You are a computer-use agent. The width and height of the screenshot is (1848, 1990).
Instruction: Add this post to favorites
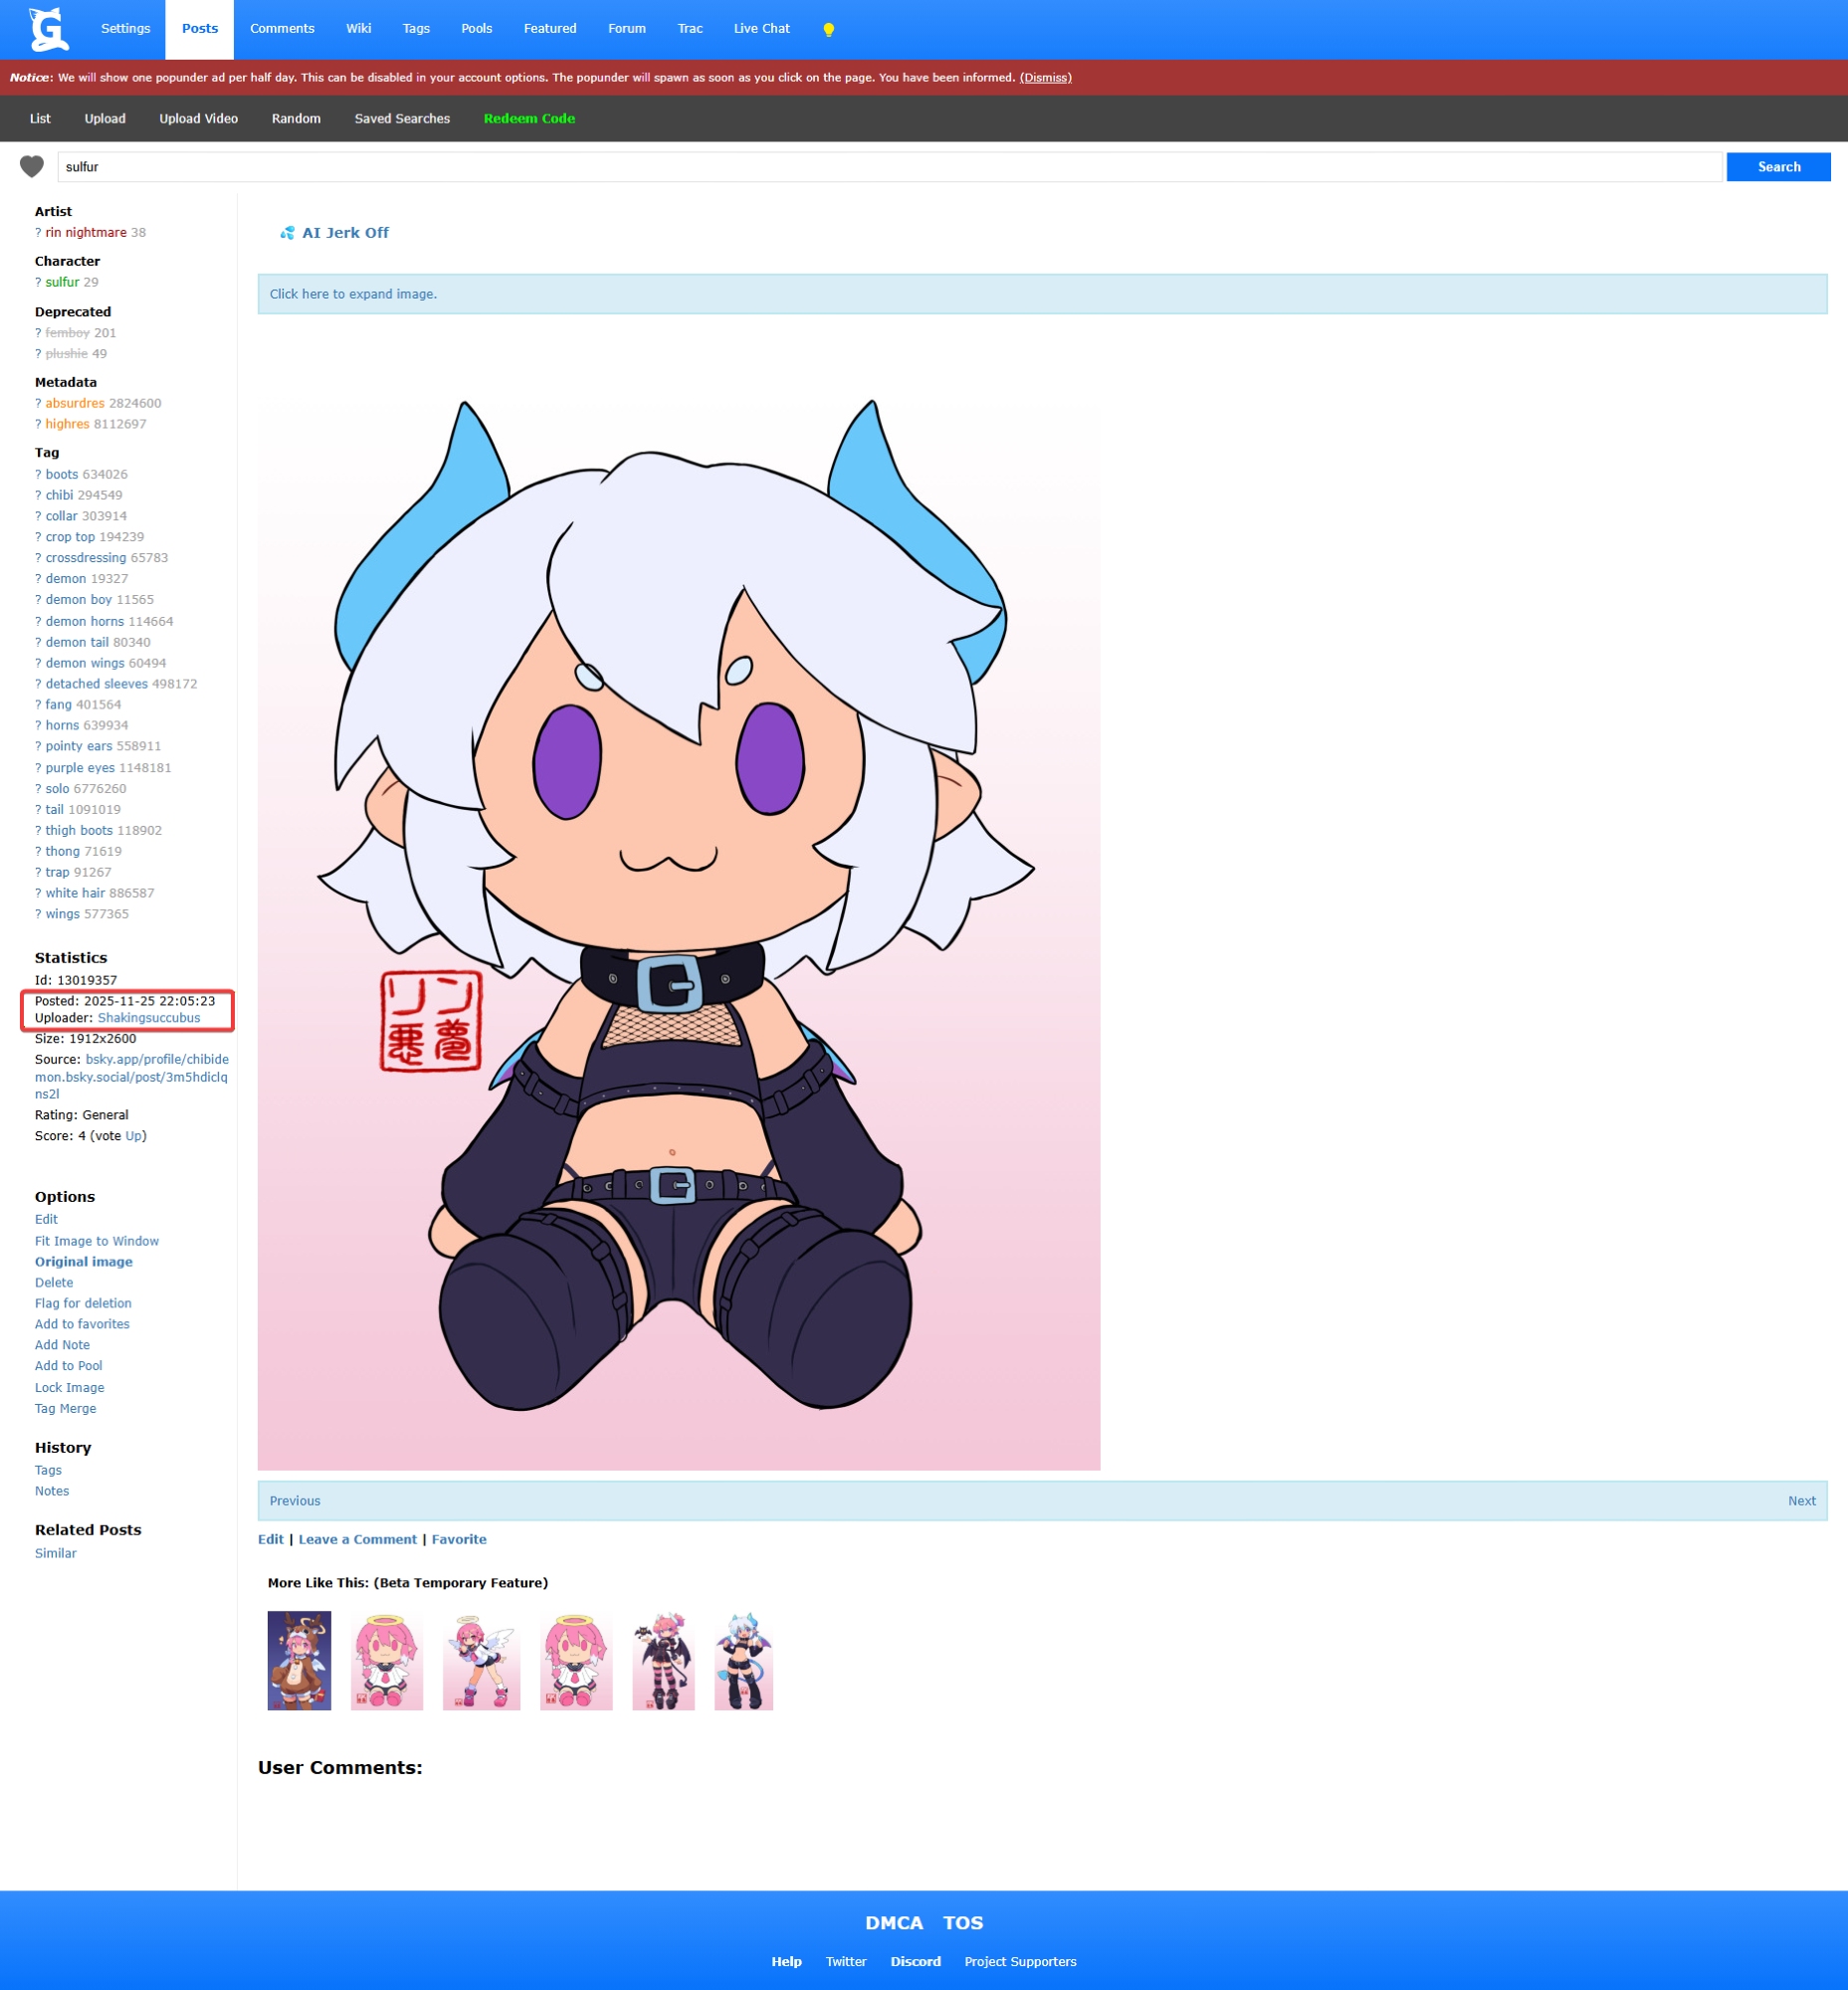tap(82, 1324)
